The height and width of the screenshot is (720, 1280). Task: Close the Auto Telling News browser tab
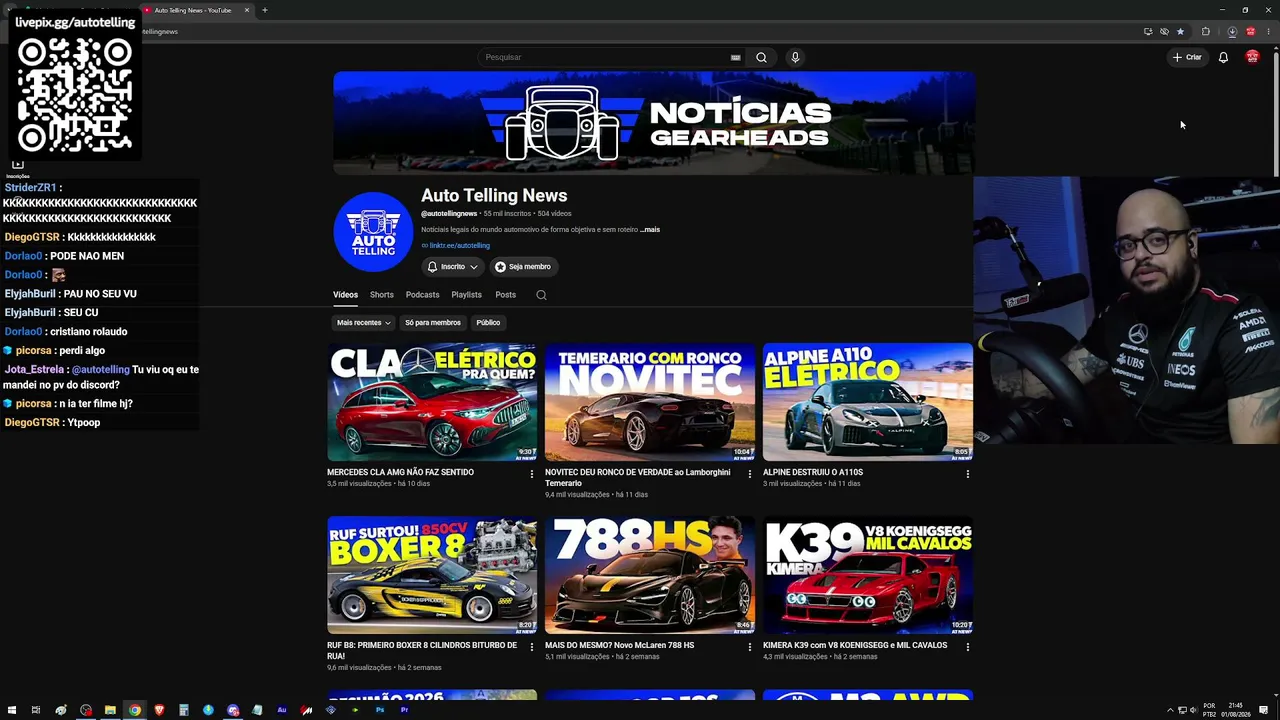[247, 10]
